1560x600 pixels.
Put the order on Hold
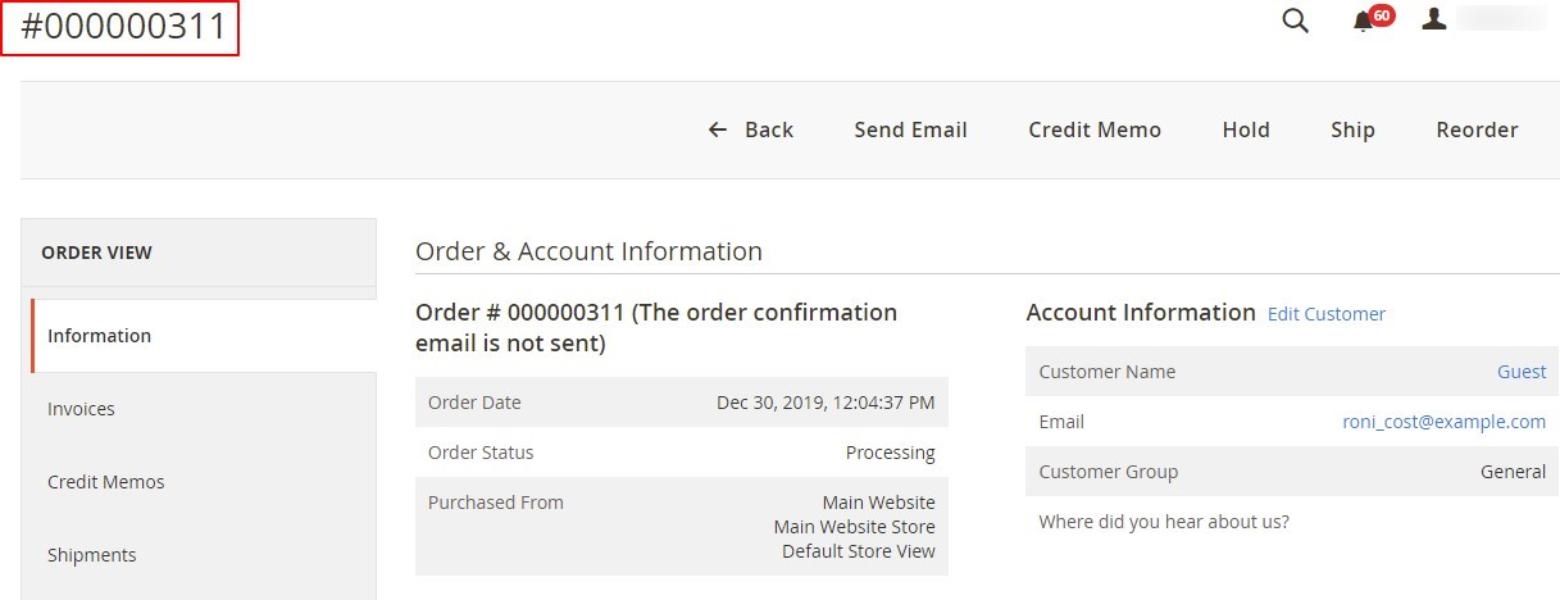click(1245, 130)
